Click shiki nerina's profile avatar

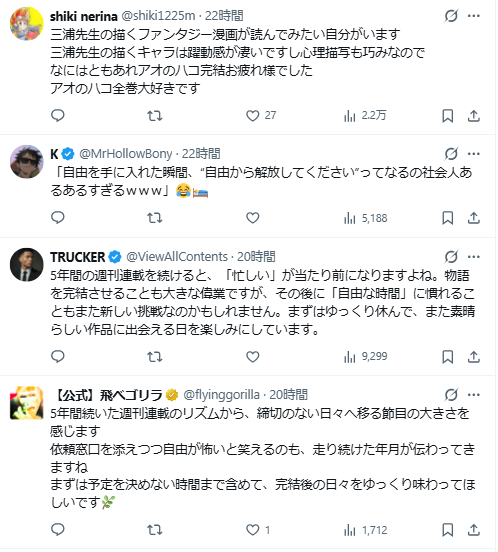tap(27, 24)
